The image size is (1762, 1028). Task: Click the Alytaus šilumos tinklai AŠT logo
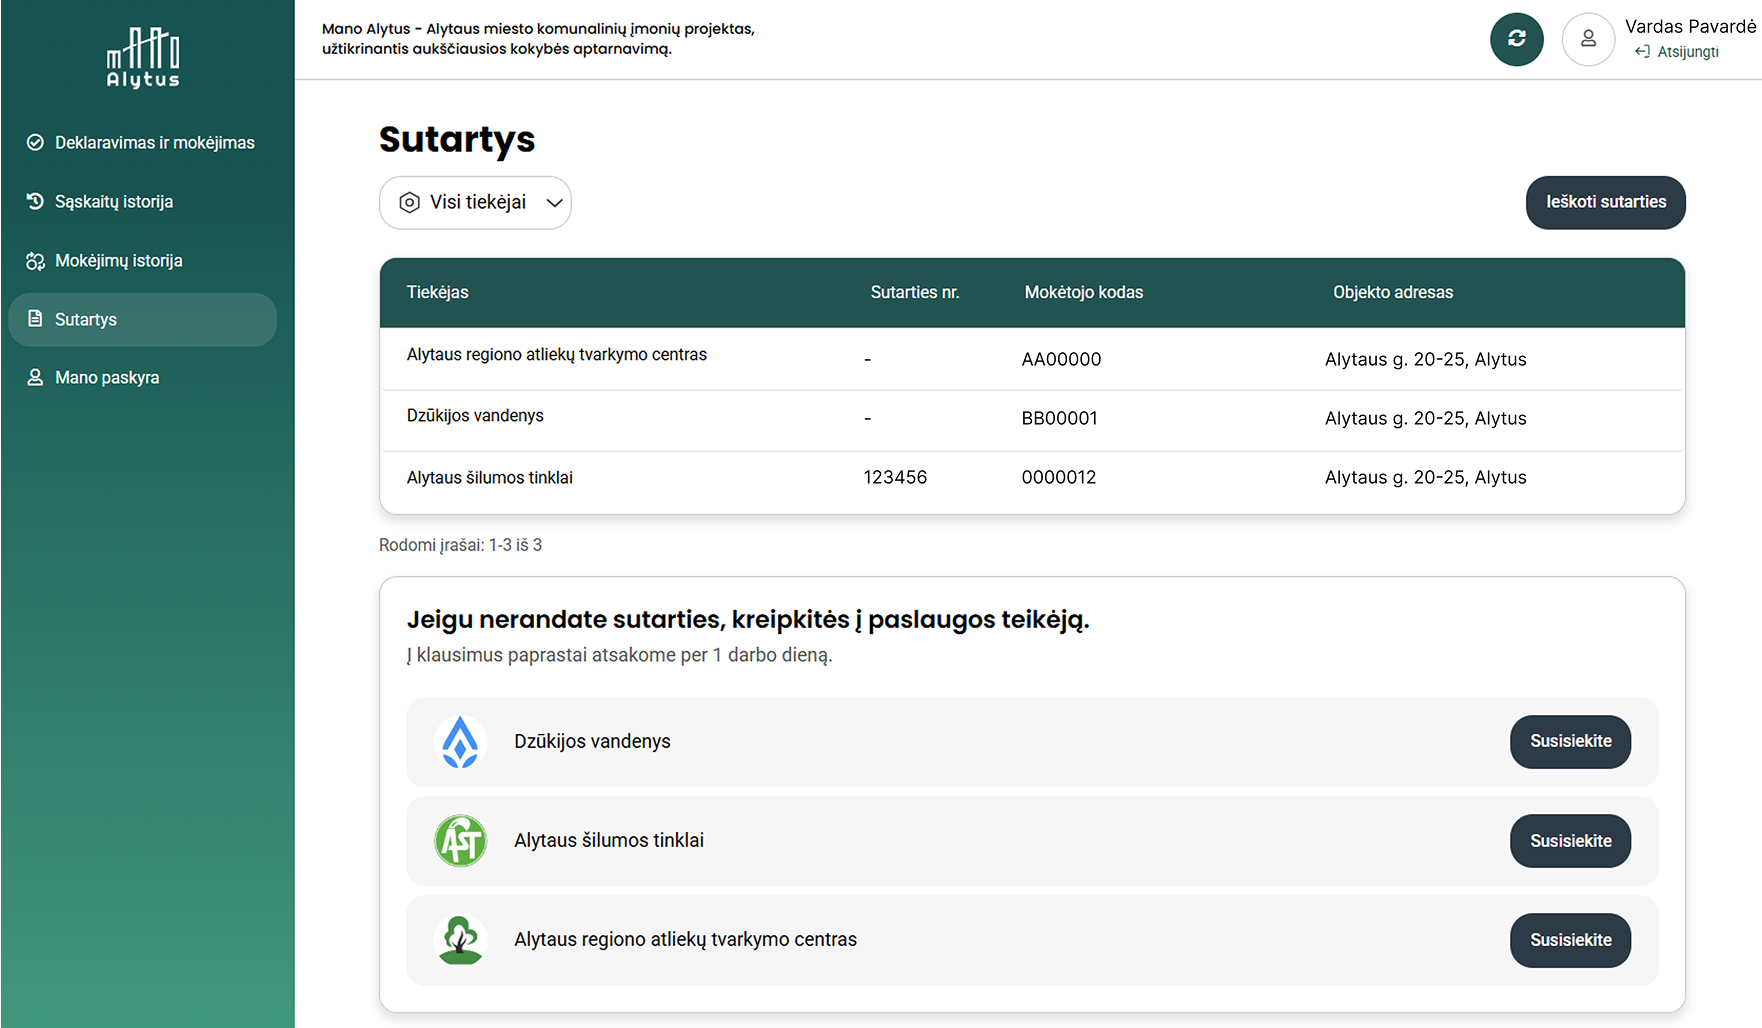460,841
